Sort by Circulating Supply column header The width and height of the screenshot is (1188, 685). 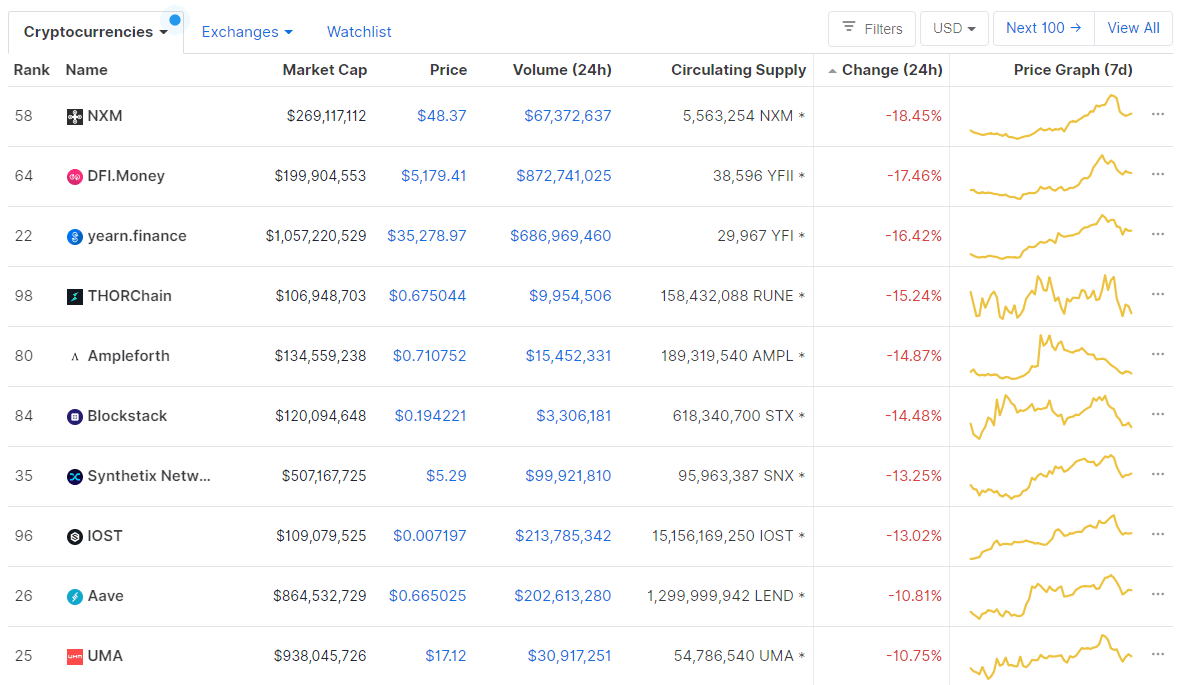coord(738,70)
